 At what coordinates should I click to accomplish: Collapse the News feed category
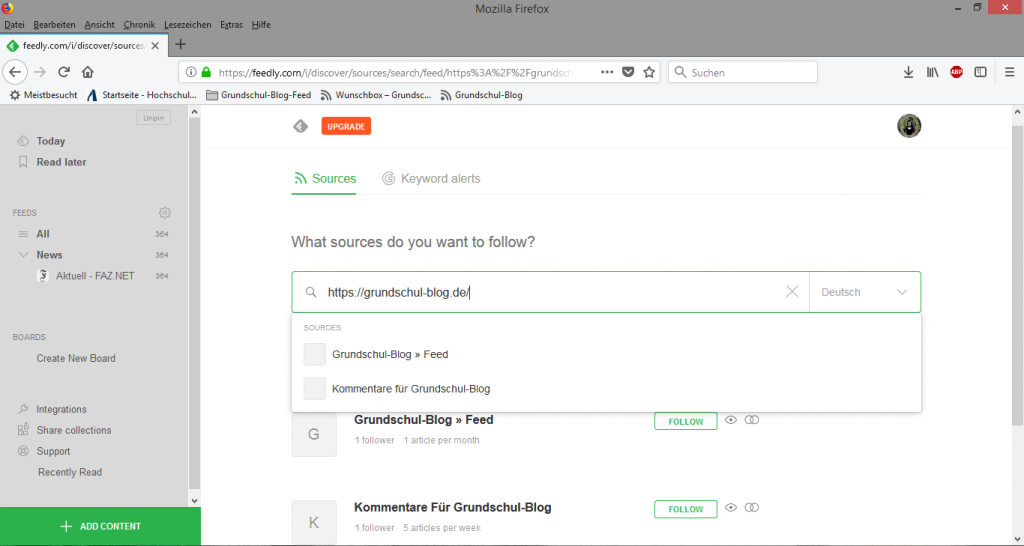[x=24, y=255]
